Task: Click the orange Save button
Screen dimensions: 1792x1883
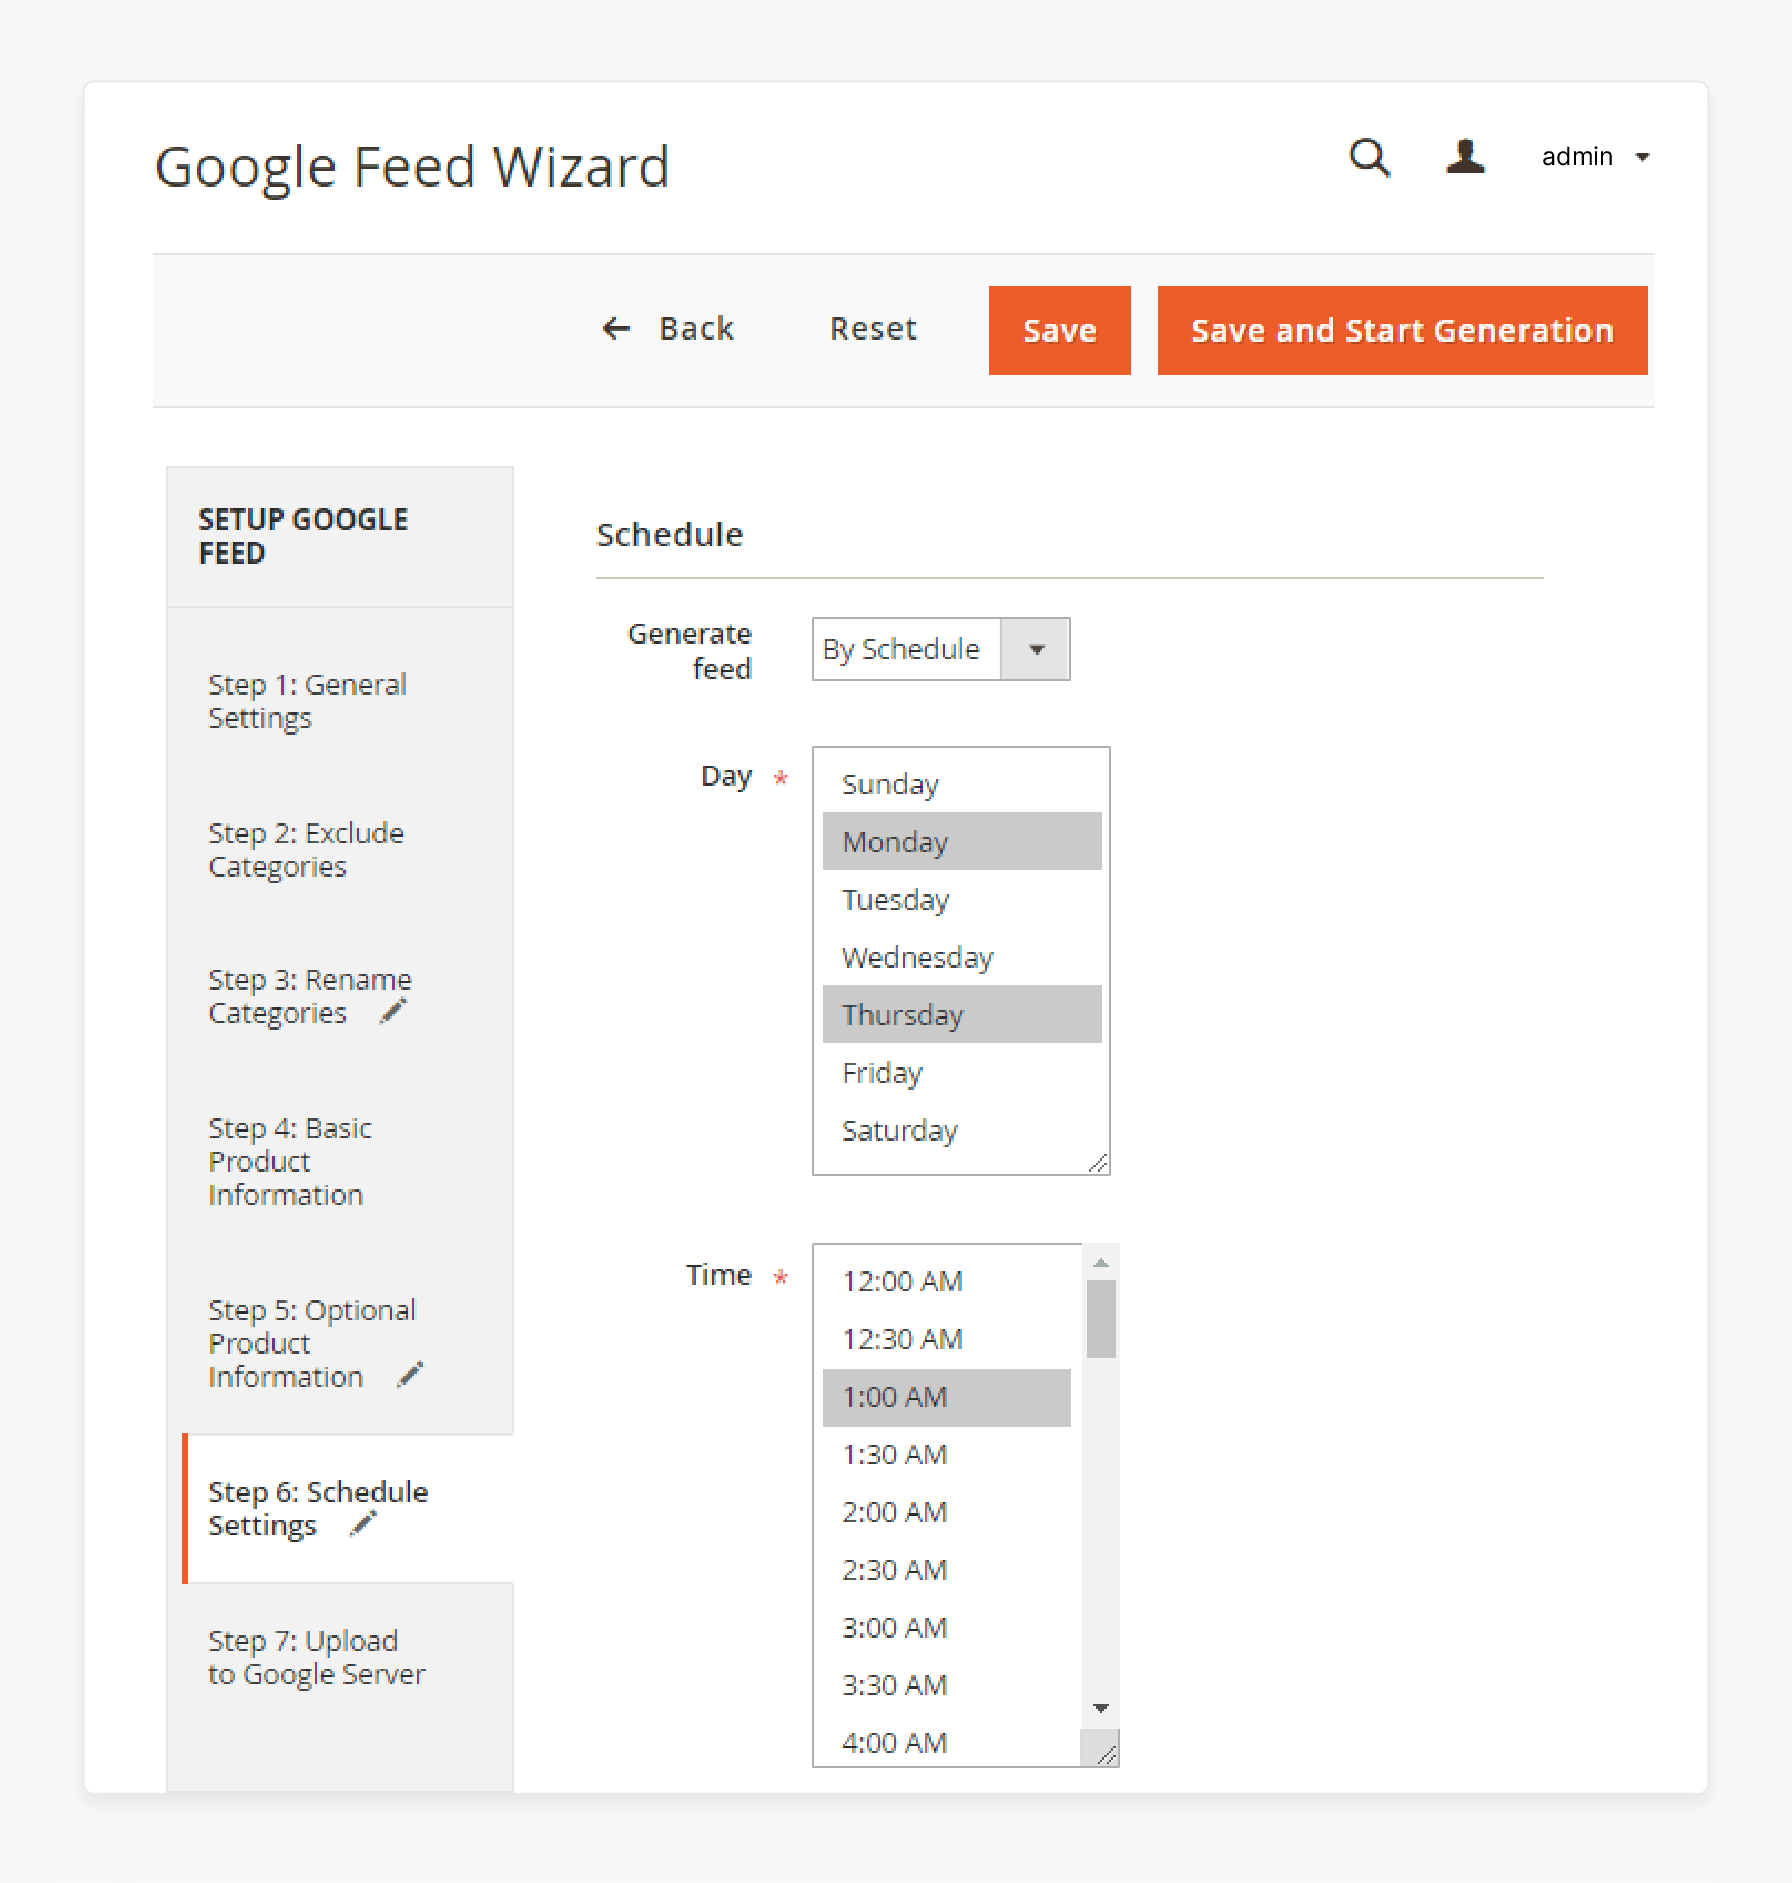Action: (1059, 330)
